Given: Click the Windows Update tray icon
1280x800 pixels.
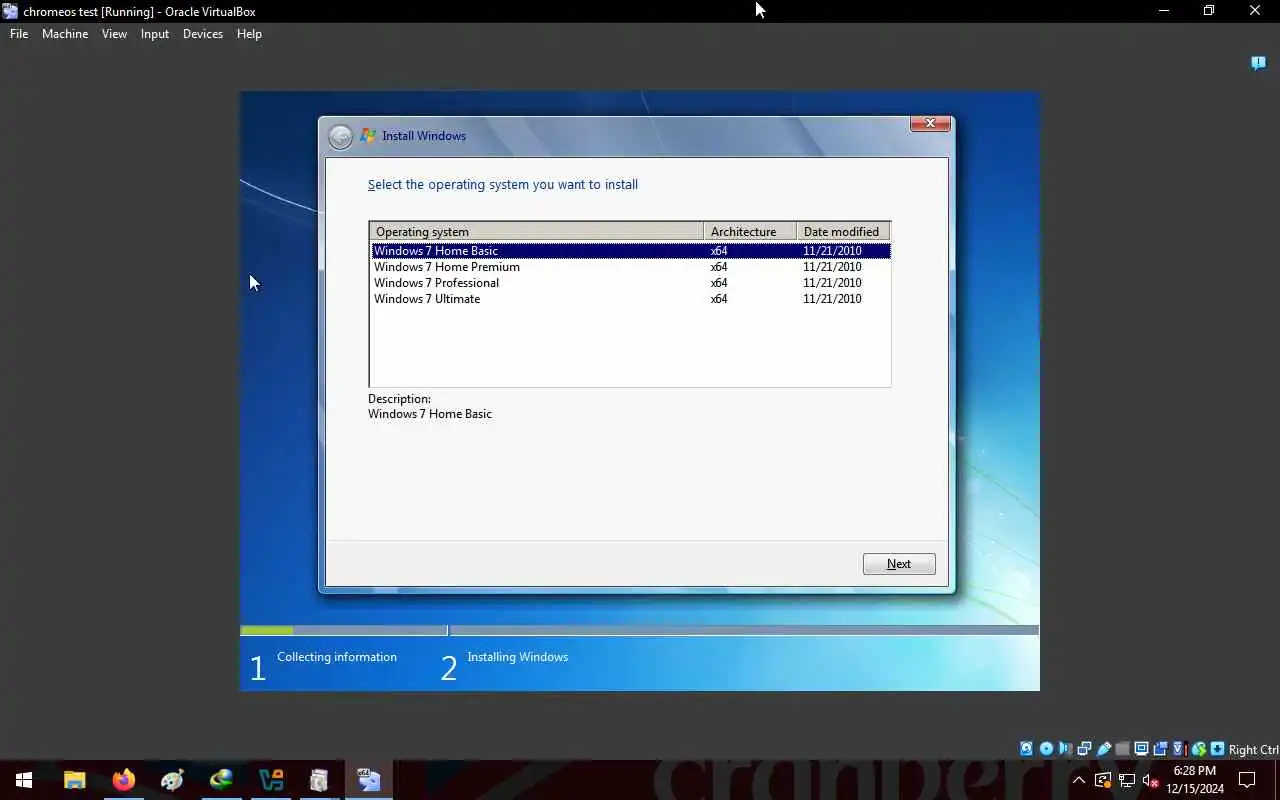Looking at the screenshot, I should point(1103,780).
